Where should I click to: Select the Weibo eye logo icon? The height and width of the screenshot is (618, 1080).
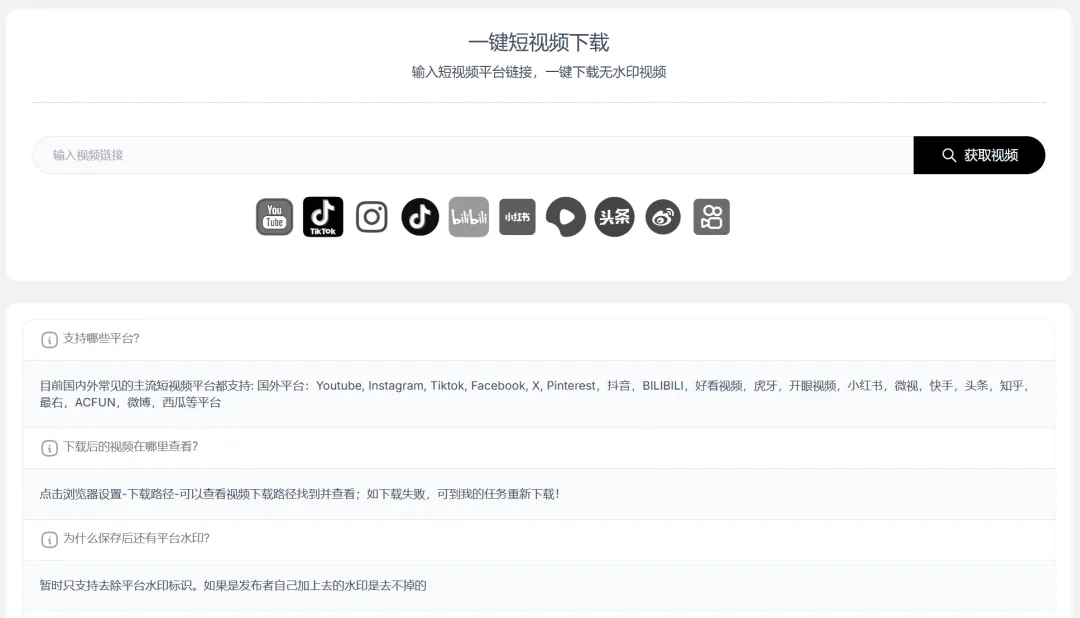[663, 217]
